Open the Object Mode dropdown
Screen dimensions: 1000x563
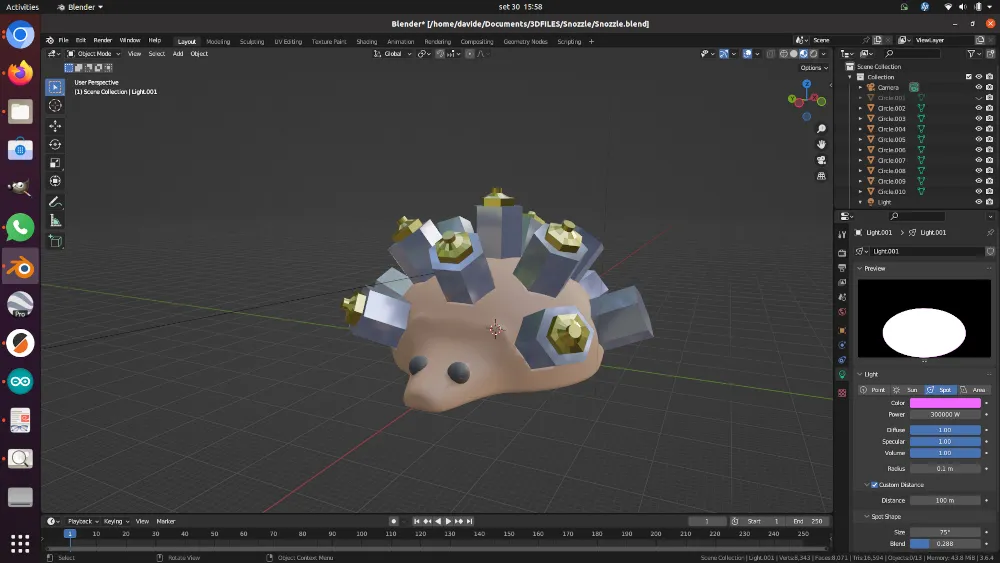click(x=93, y=54)
